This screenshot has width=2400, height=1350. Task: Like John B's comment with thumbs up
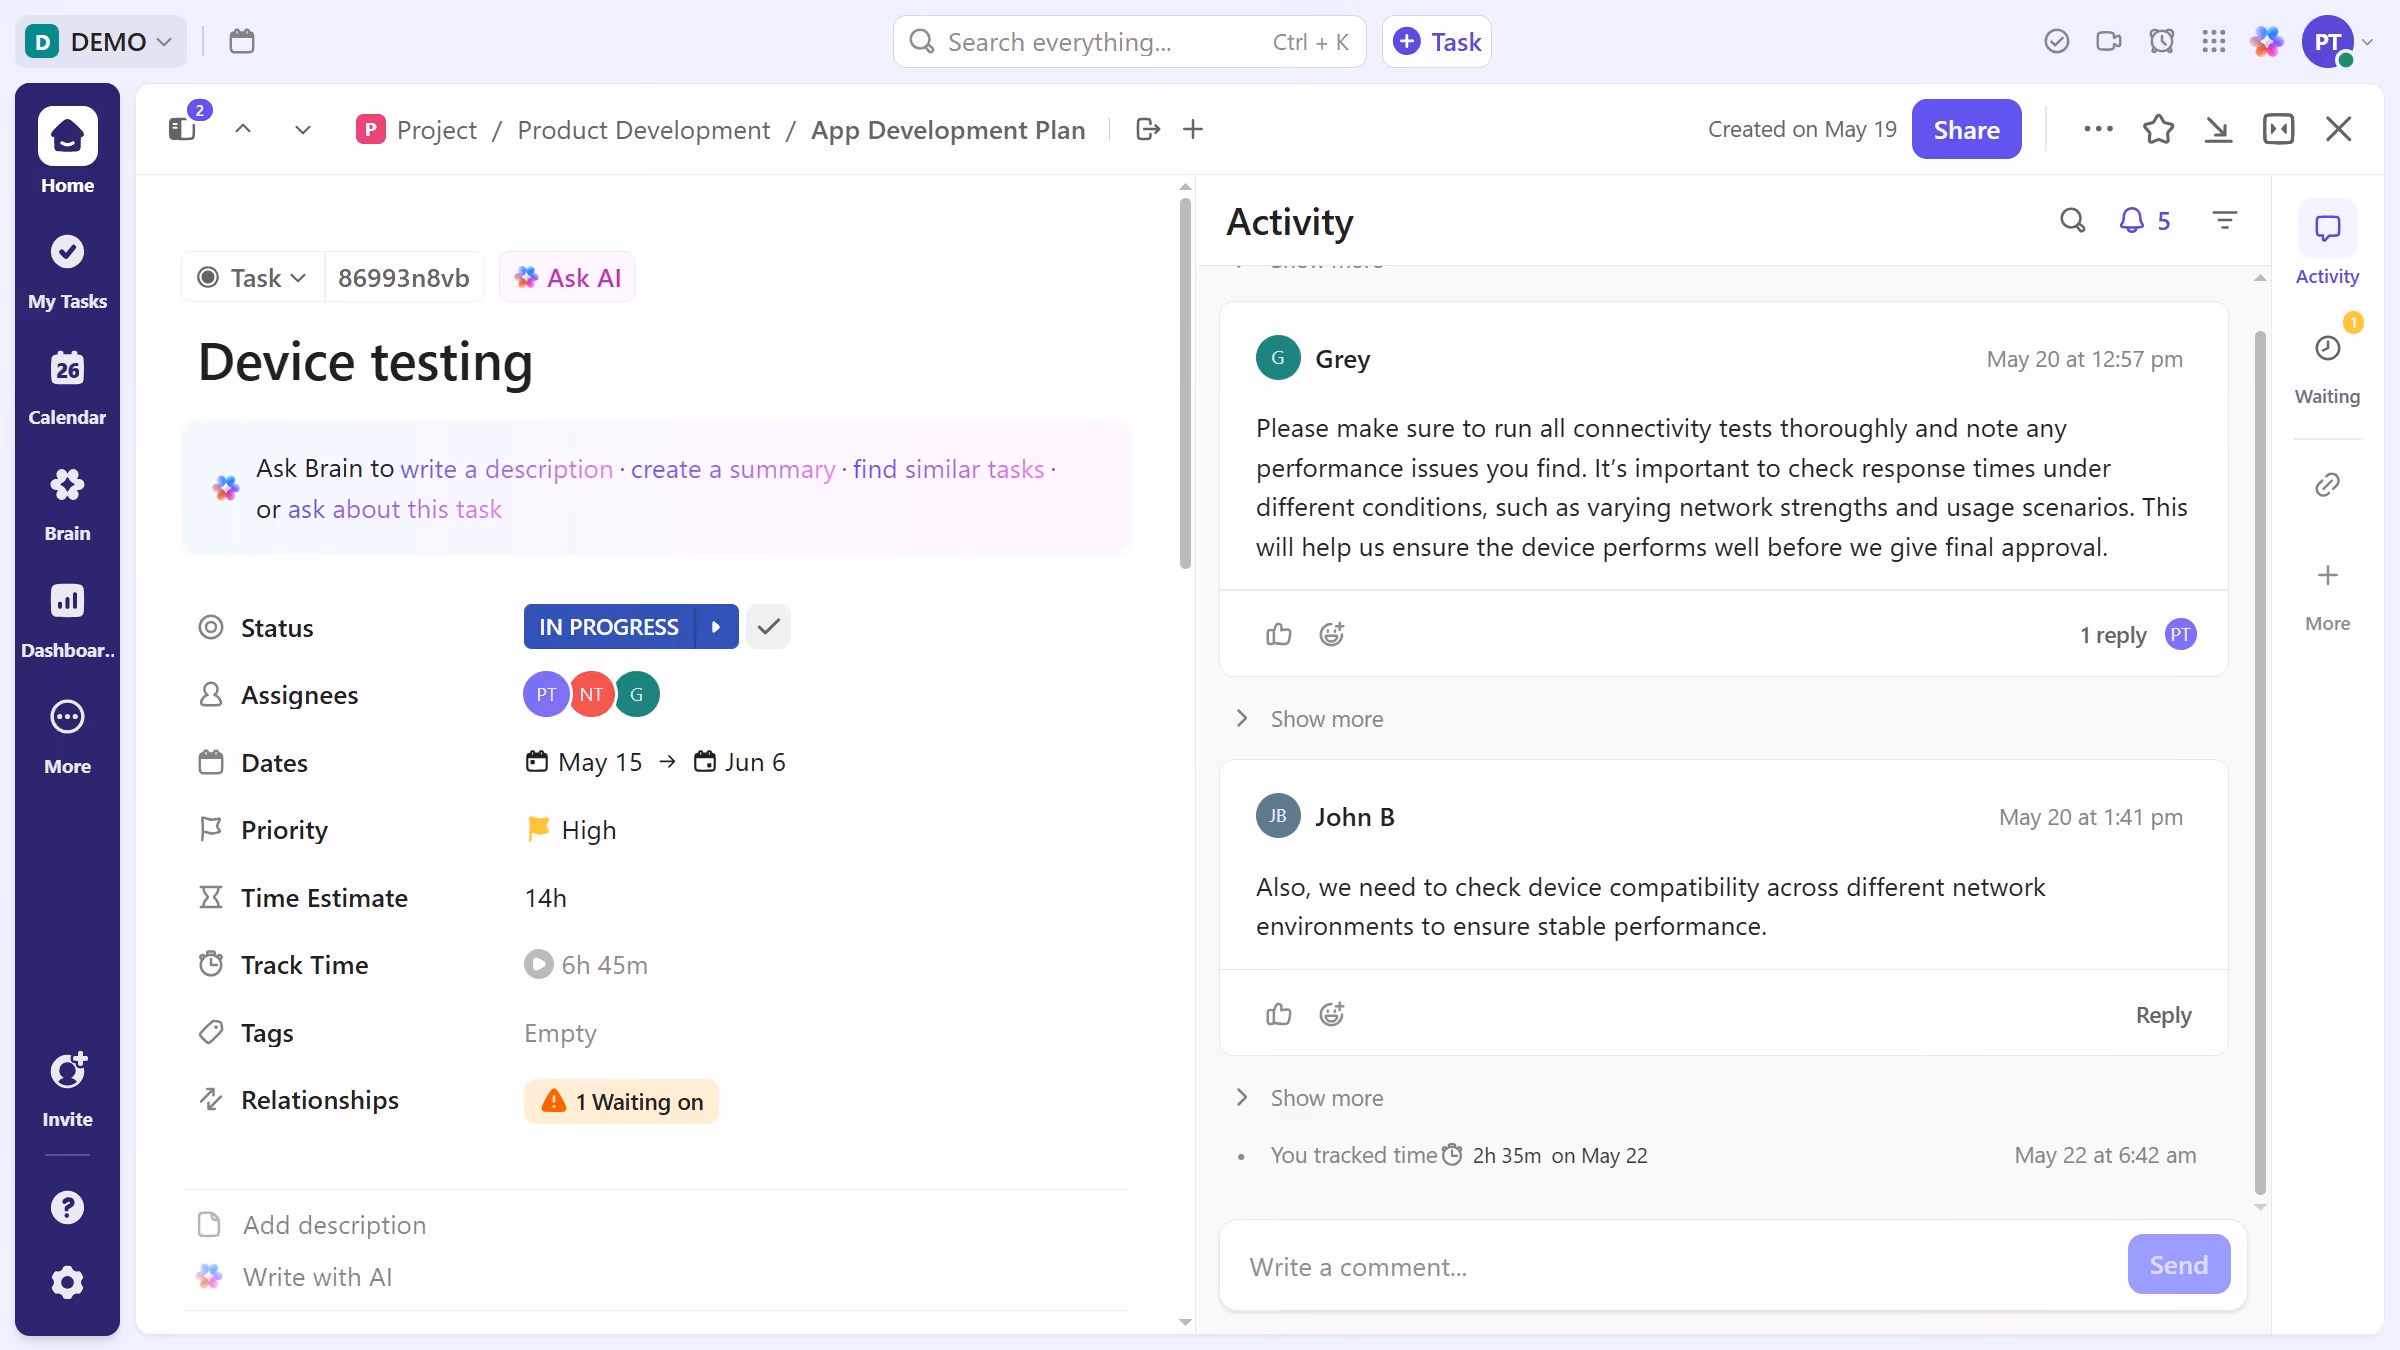[1279, 1014]
